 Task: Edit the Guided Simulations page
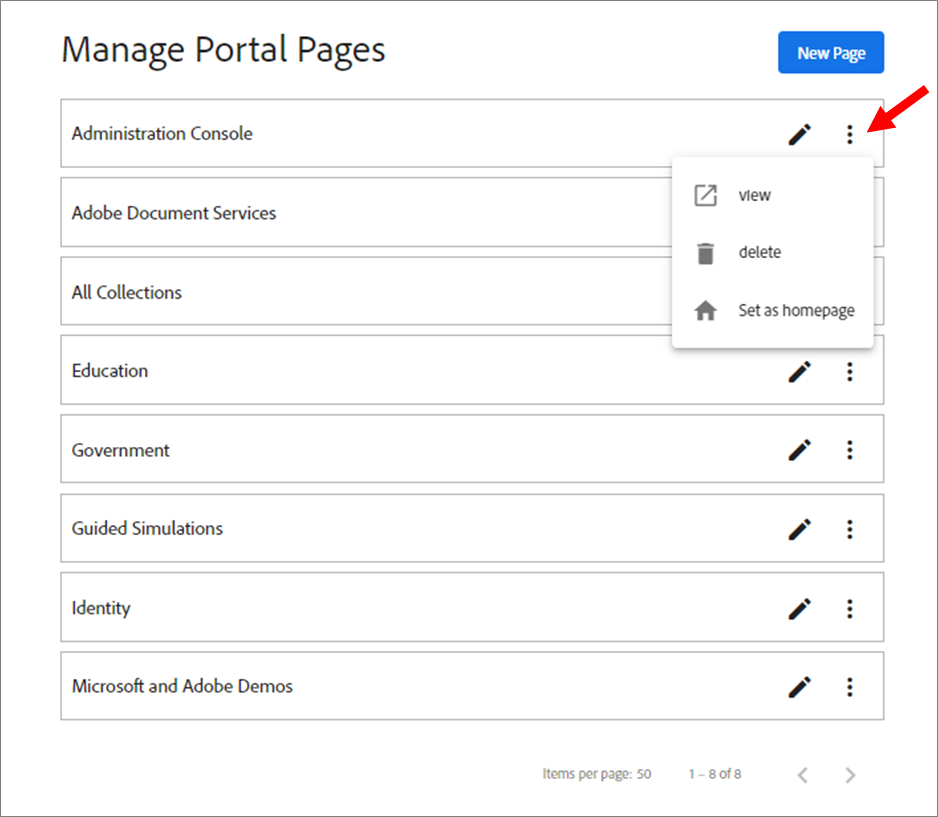click(x=800, y=529)
